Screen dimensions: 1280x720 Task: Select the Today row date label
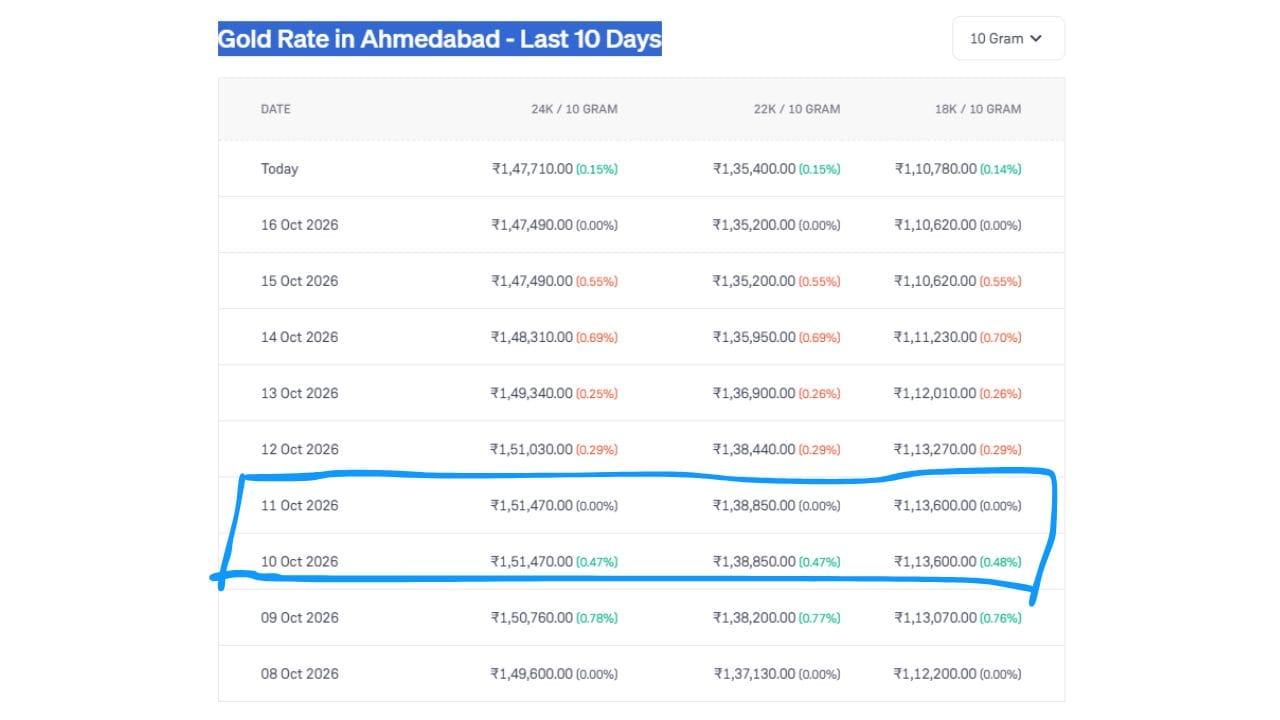click(x=280, y=169)
